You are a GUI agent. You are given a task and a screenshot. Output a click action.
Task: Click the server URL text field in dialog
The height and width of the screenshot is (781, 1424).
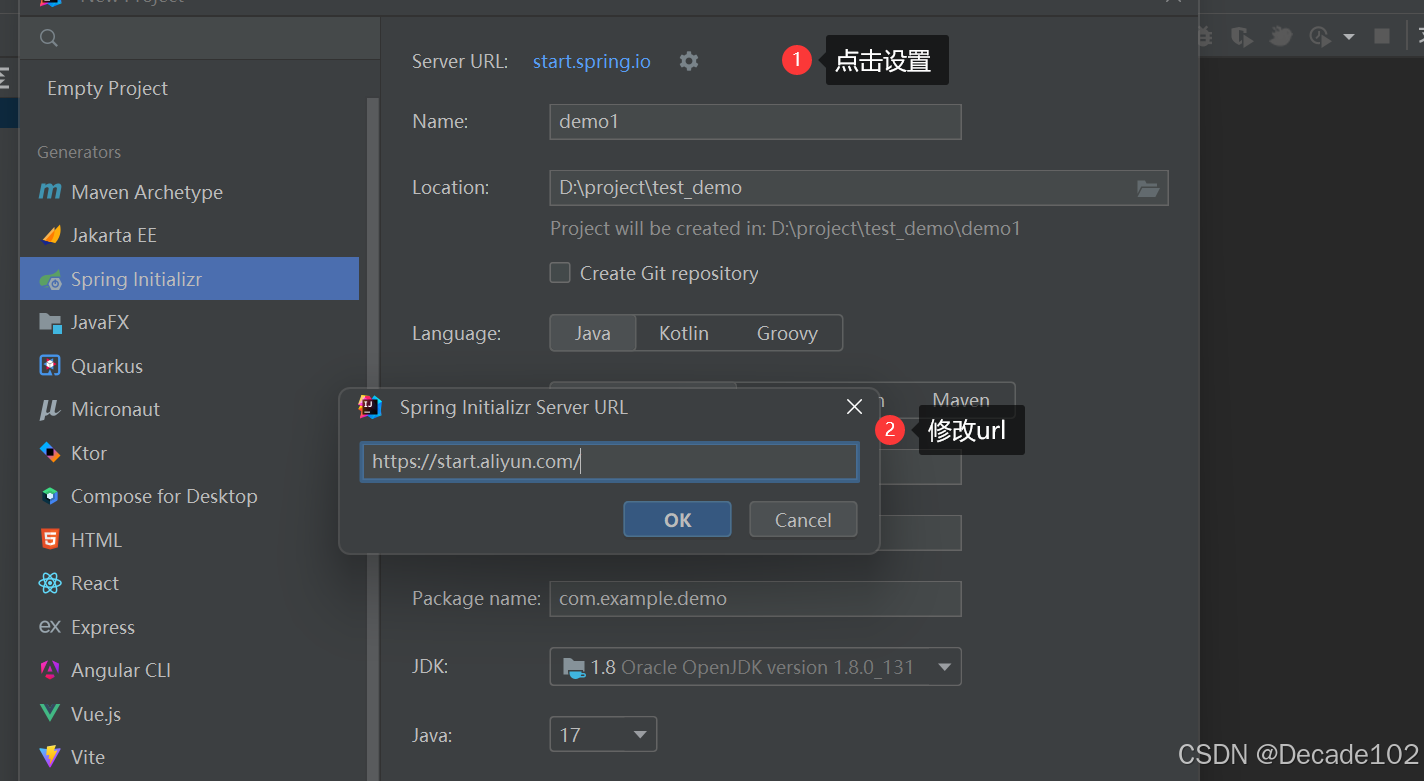(x=609, y=462)
